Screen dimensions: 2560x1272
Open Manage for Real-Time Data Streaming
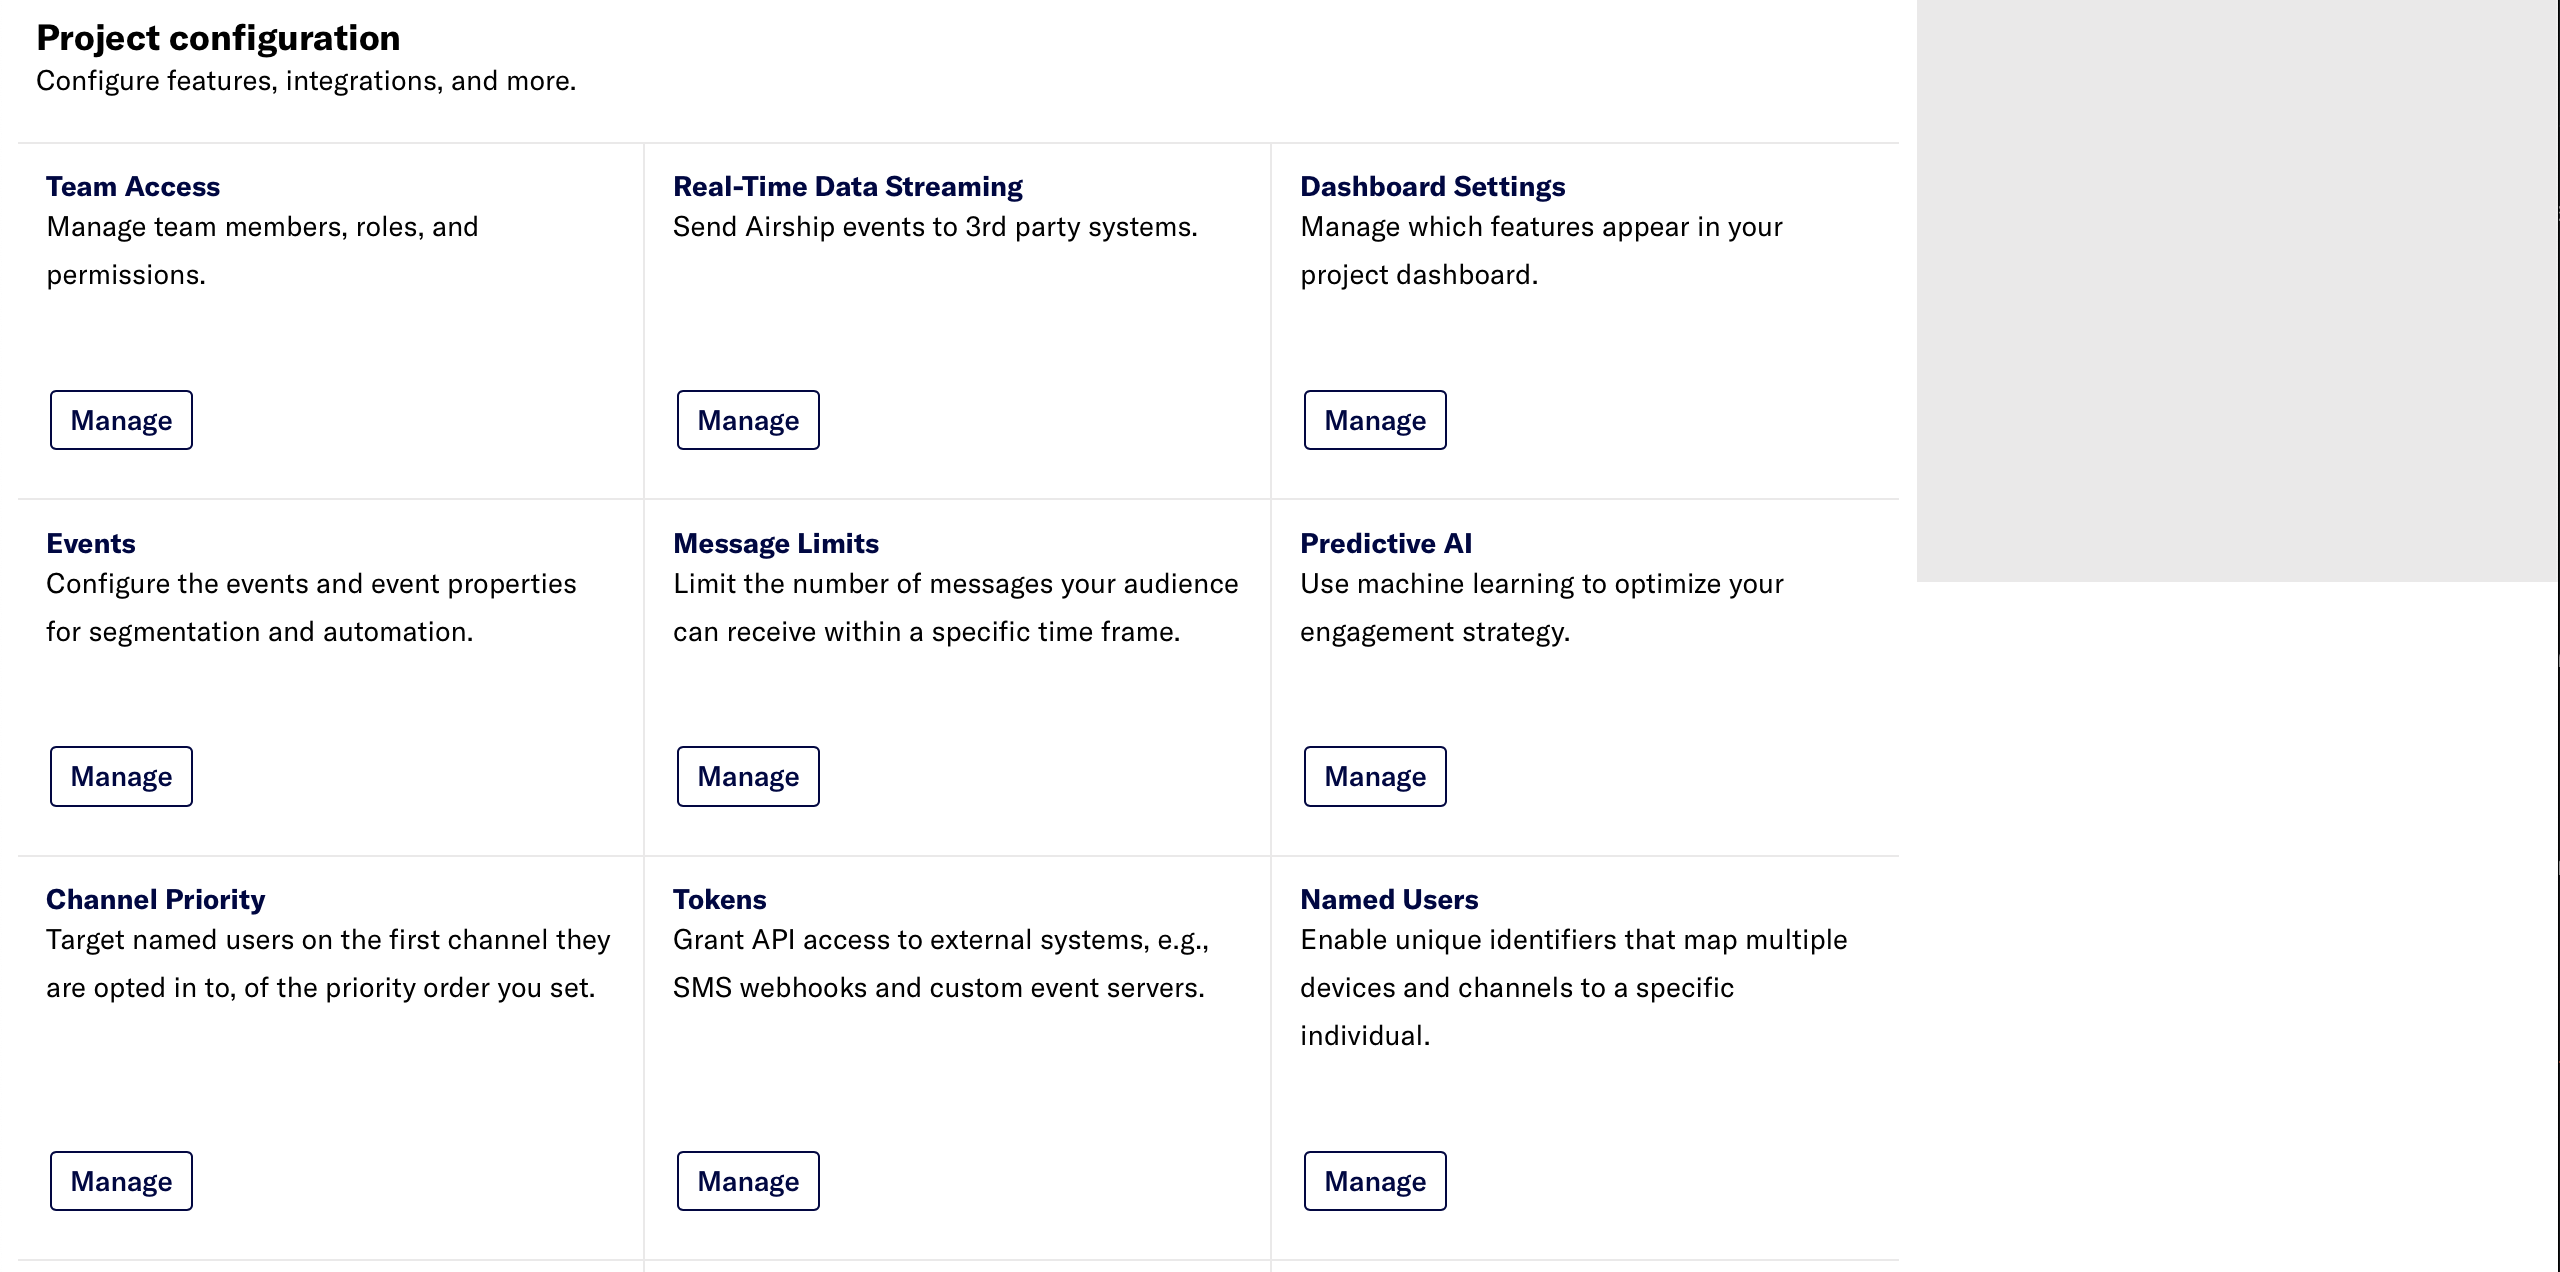[x=748, y=420]
